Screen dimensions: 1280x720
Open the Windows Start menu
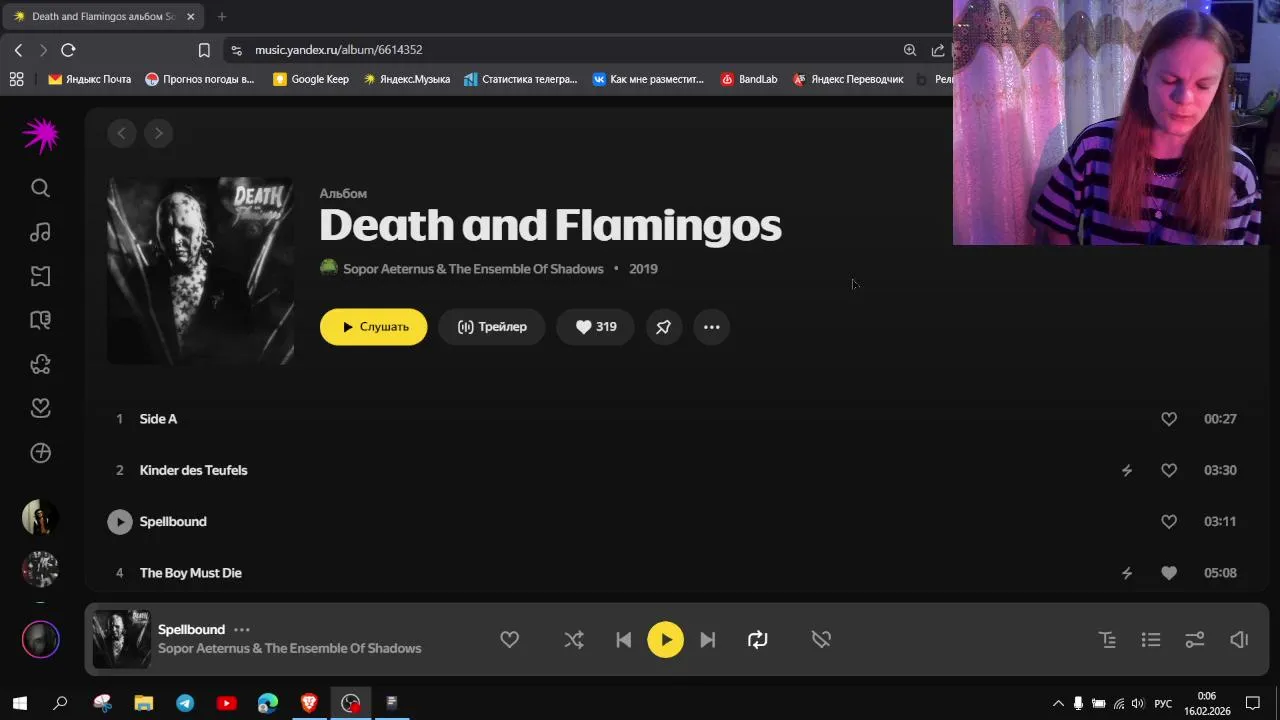tap(19, 703)
